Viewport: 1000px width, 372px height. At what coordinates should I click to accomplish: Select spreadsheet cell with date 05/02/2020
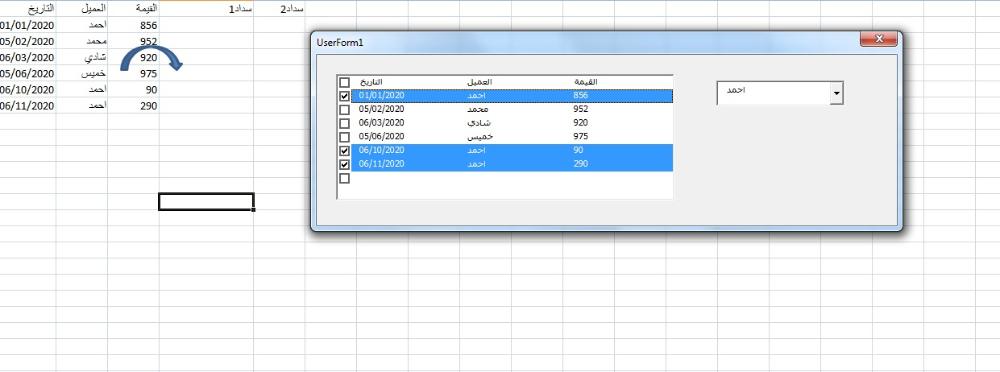point(27,41)
